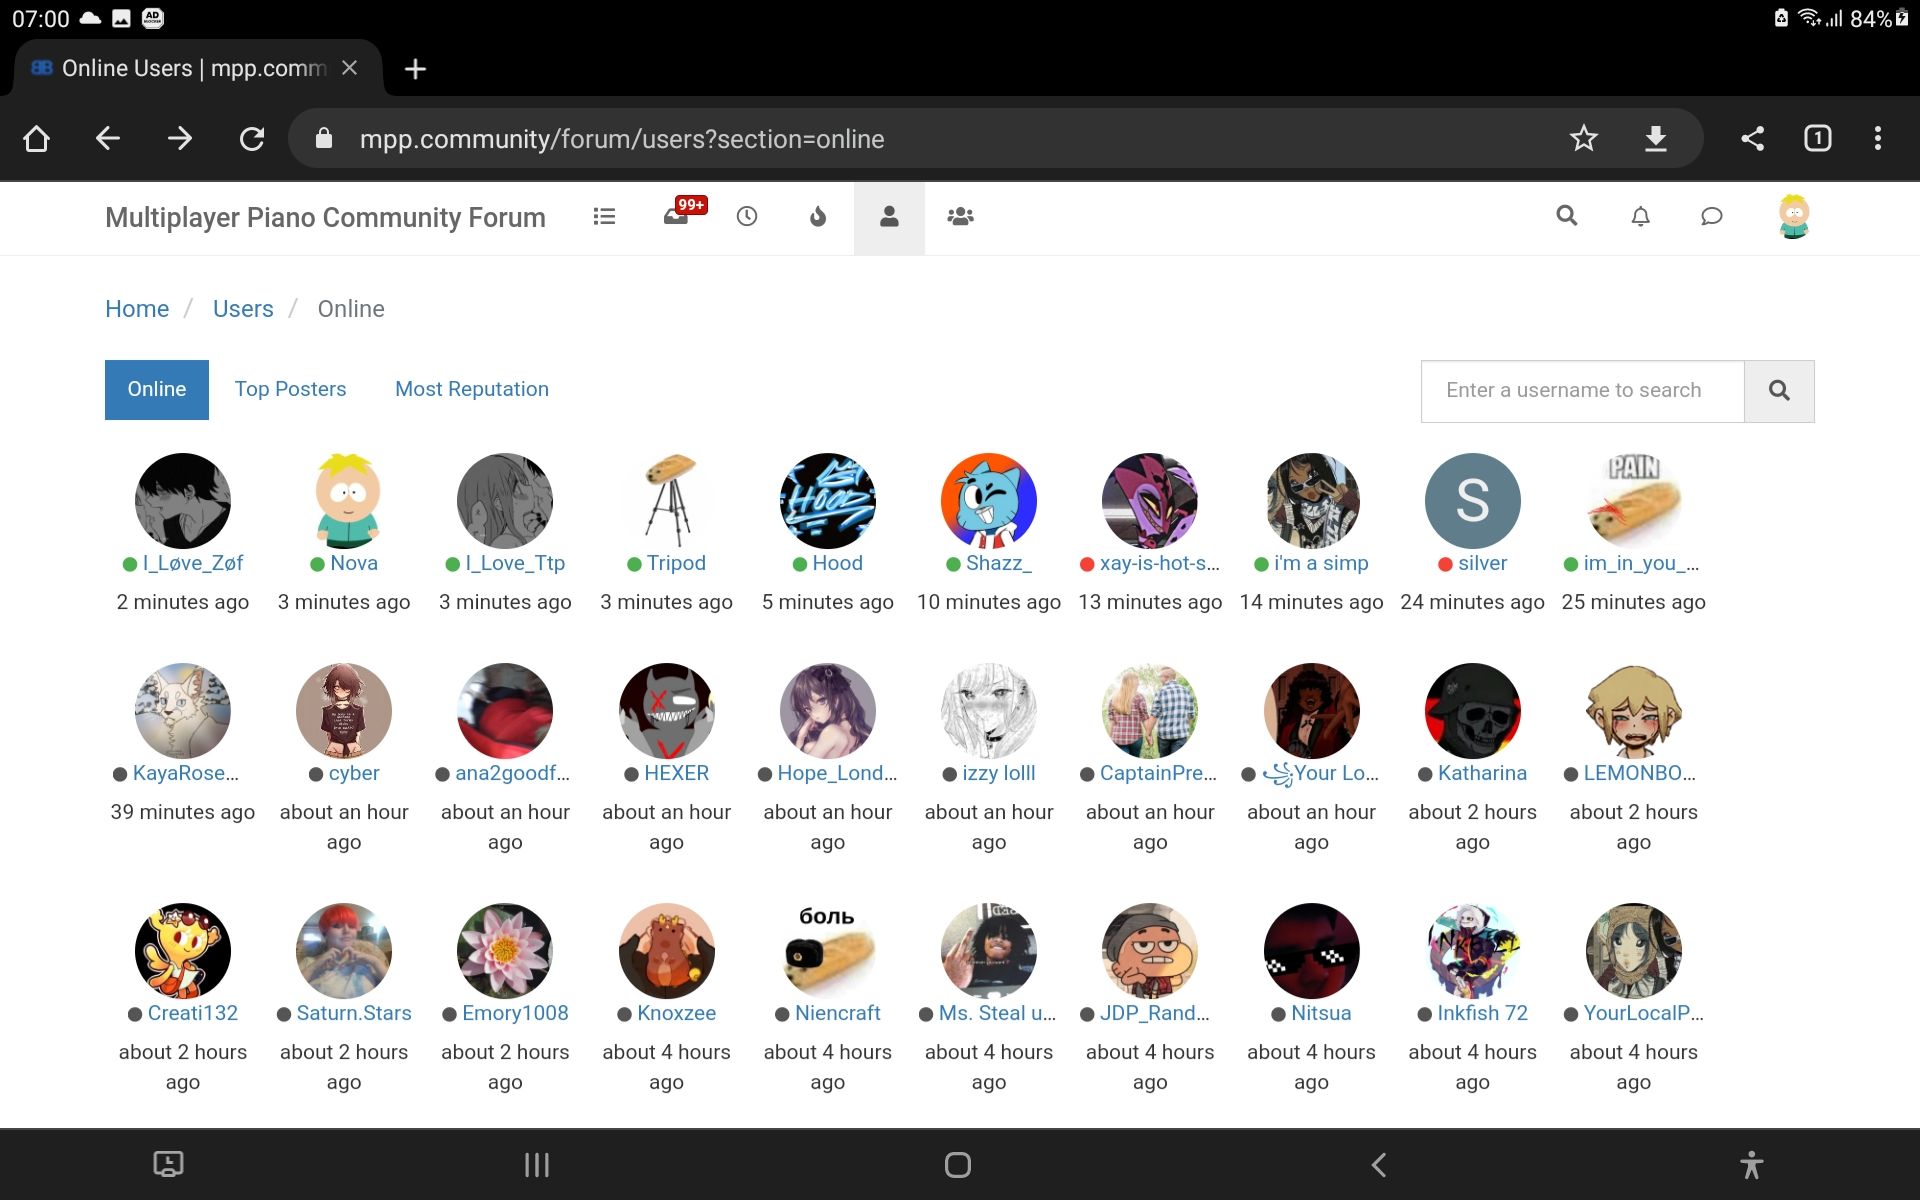Open I_Løve_Zøf profile link
Image resolution: width=1920 pixels, height=1200 pixels.
point(193,563)
